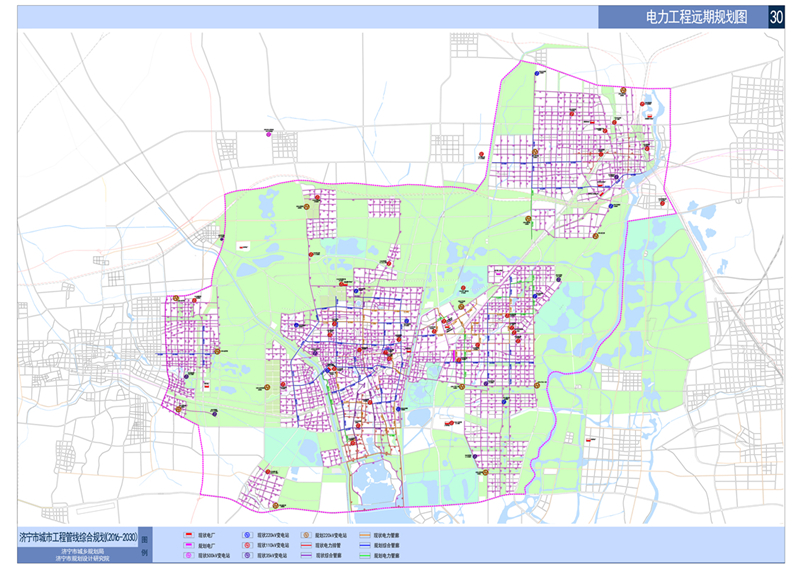
Task: Click the red 现状电厂 legend symbol
Action: pos(189,535)
